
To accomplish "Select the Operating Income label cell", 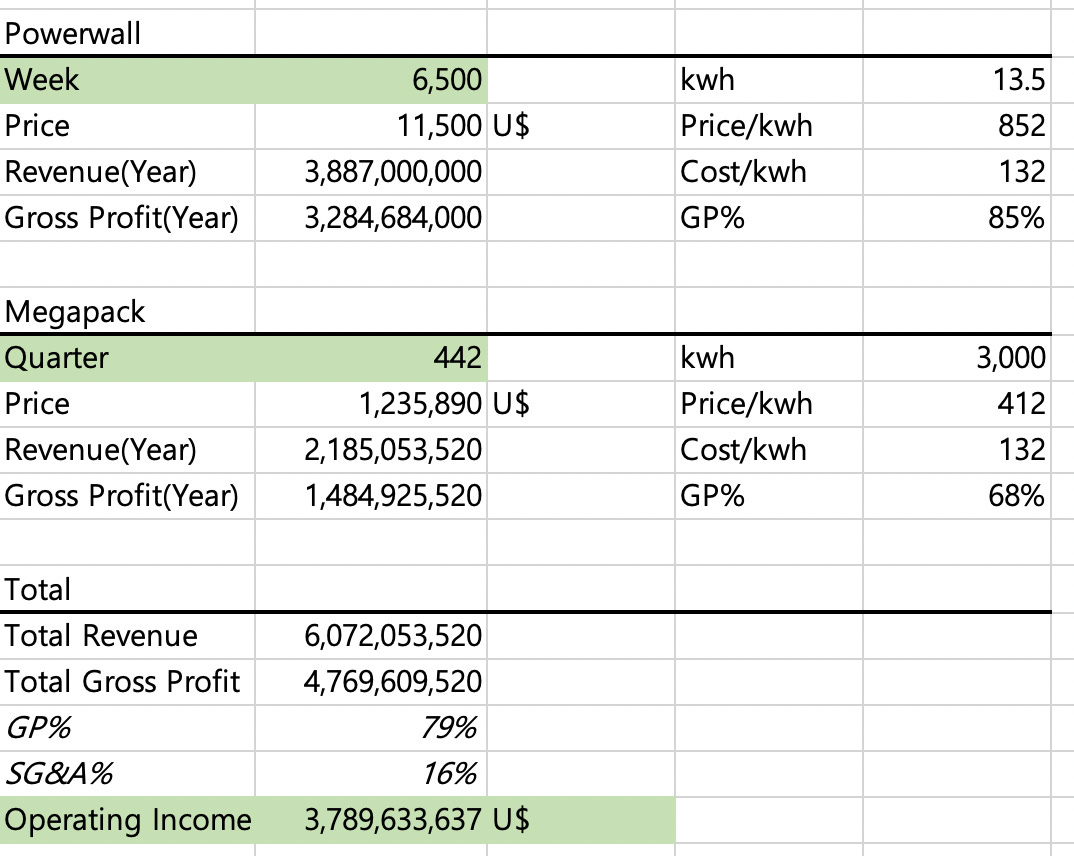I will click(x=127, y=820).
